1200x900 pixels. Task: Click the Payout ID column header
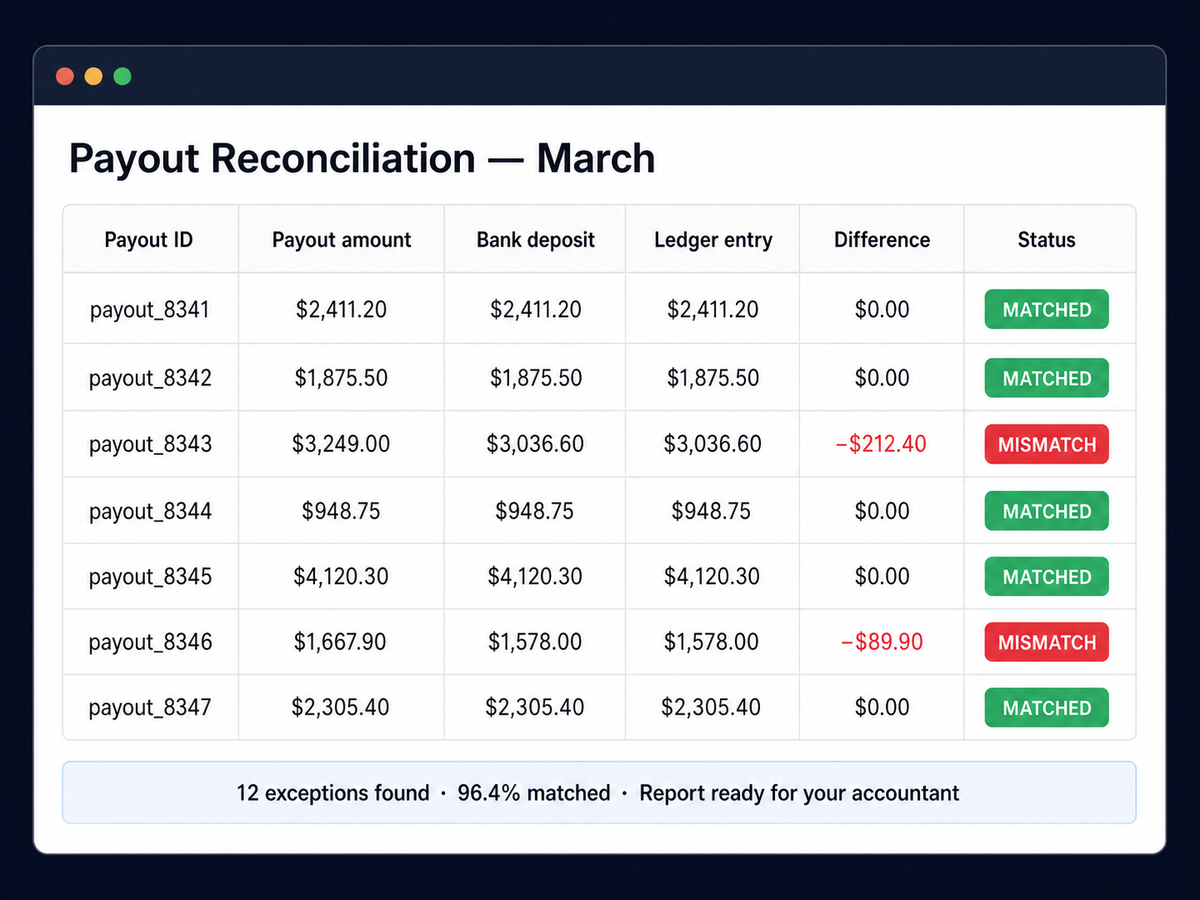(149, 240)
